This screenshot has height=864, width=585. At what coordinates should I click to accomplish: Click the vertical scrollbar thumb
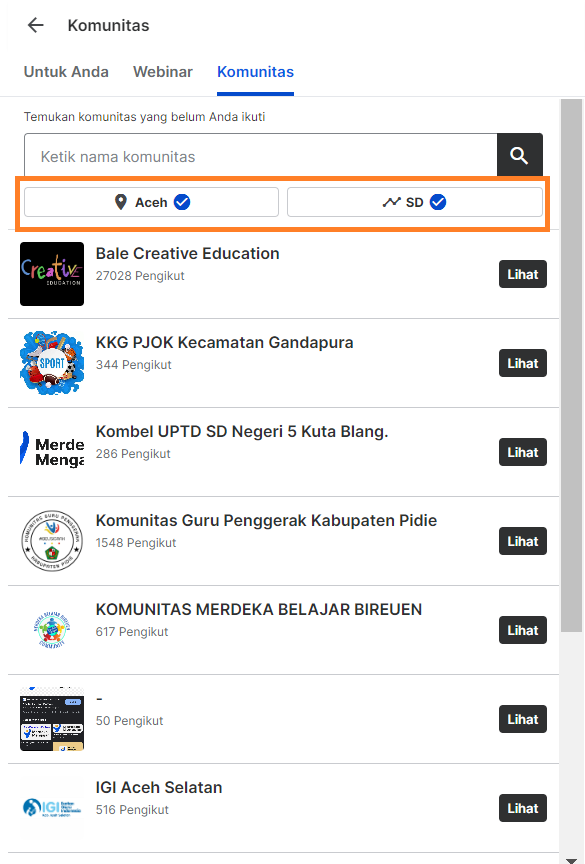pos(572,366)
